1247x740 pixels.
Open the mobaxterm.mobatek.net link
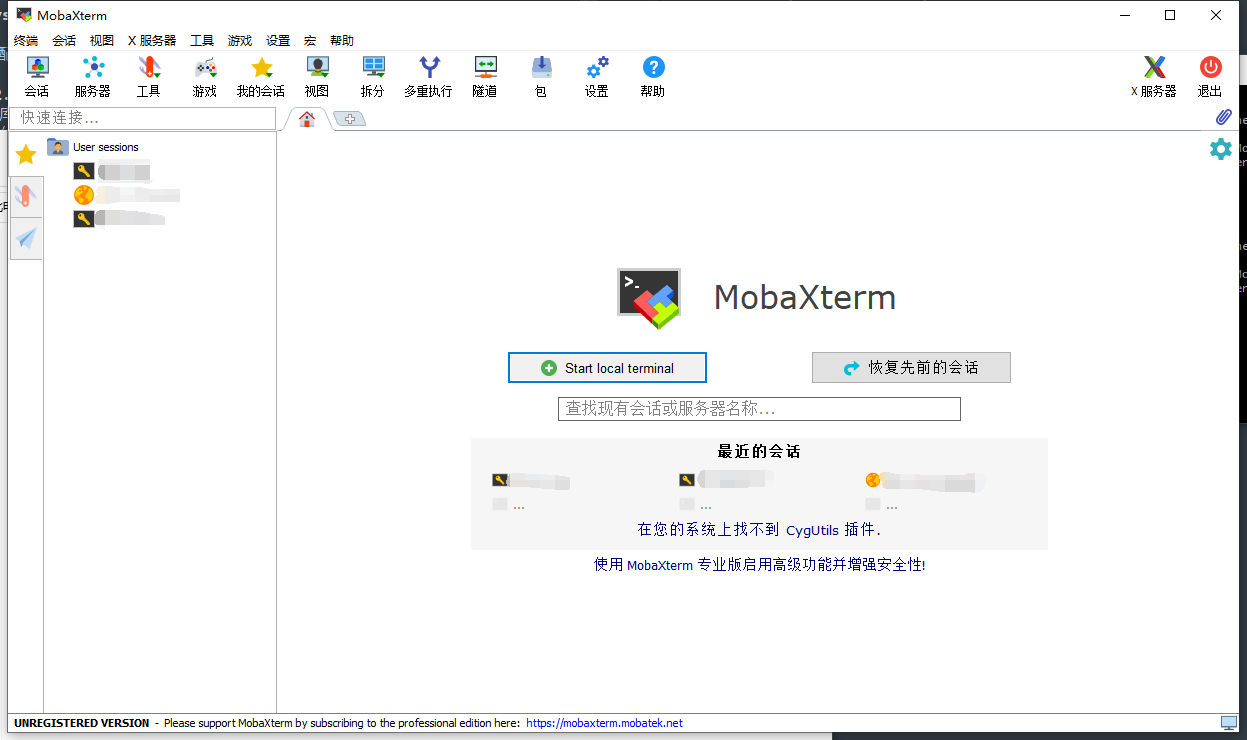point(604,722)
